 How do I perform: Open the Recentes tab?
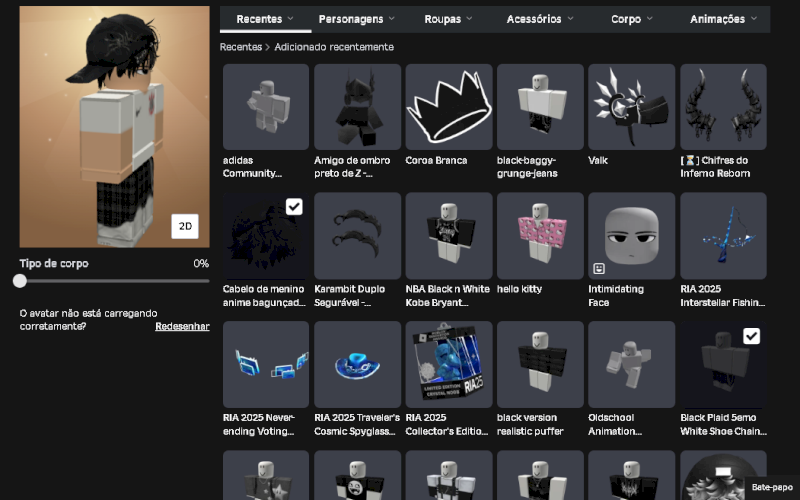(x=265, y=19)
